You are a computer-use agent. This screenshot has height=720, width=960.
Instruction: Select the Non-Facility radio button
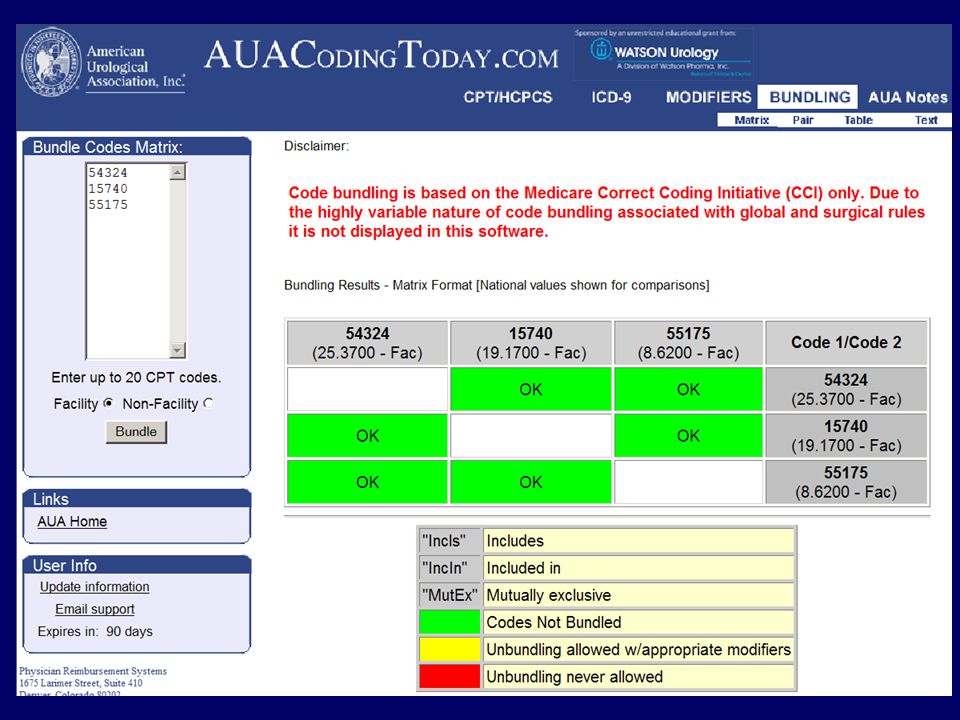[x=209, y=403]
